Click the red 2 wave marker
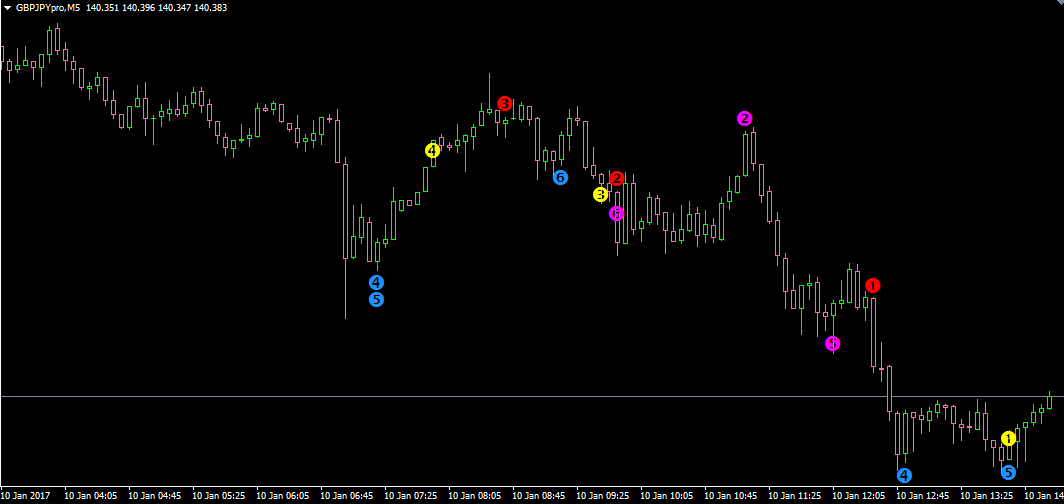The height and width of the screenshot is (504, 1064). click(617, 179)
